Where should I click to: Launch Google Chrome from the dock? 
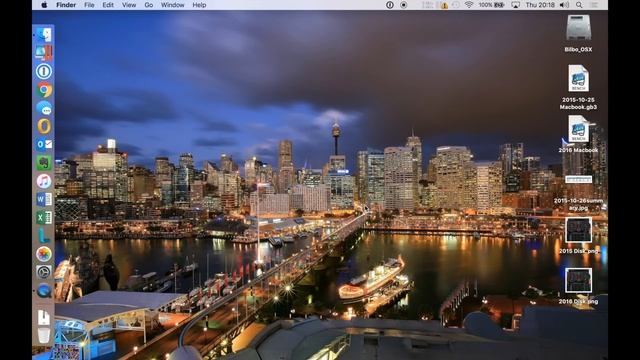pyautogui.click(x=44, y=90)
